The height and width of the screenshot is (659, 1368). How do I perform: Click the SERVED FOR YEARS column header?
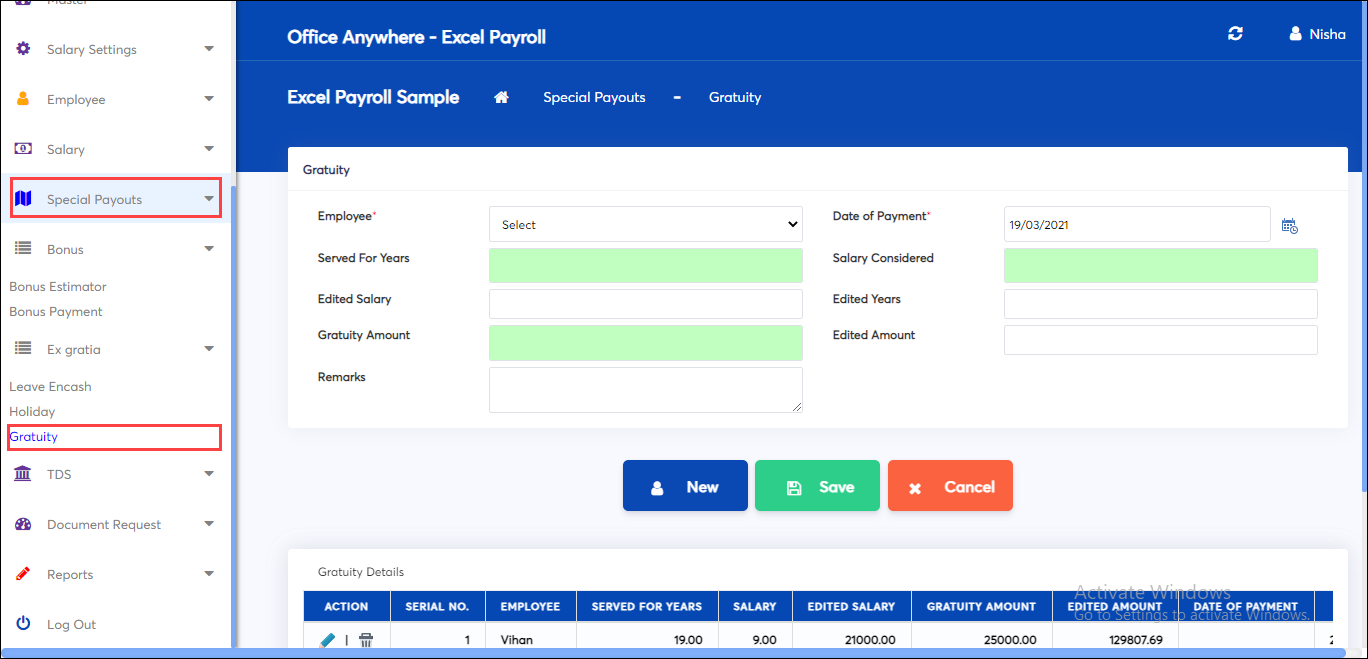click(x=647, y=606)
